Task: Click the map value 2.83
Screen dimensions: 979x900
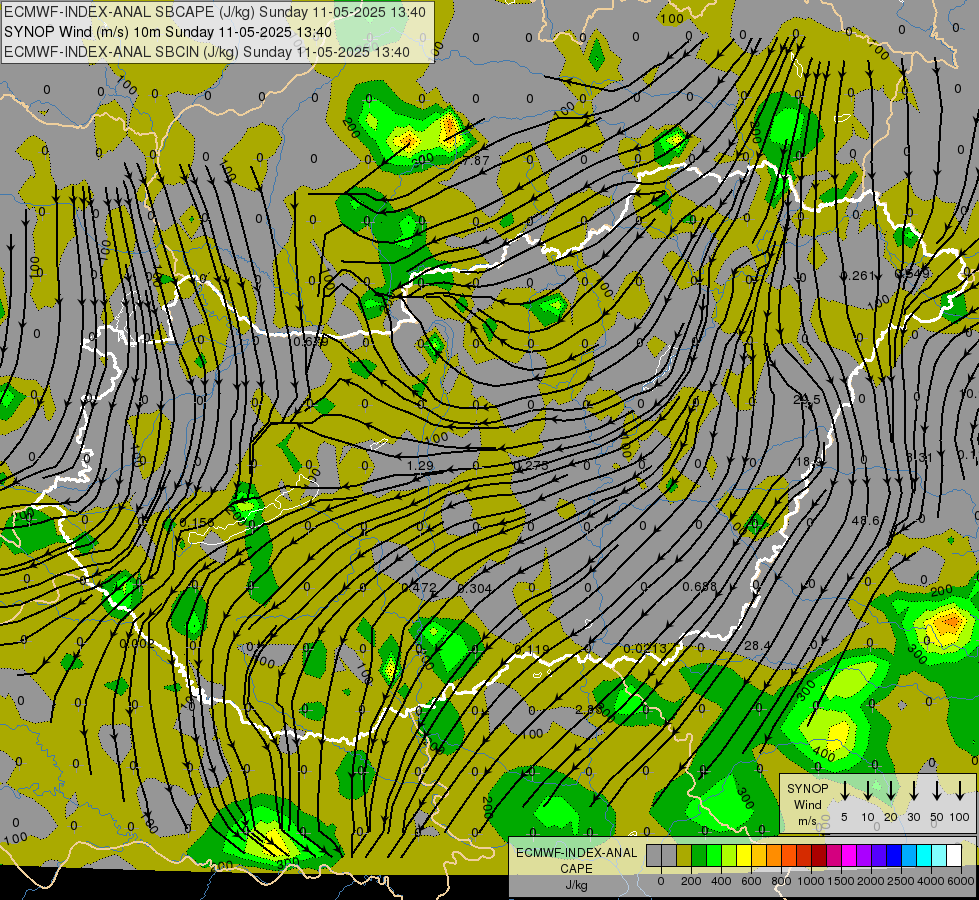Action: [589, 710]
